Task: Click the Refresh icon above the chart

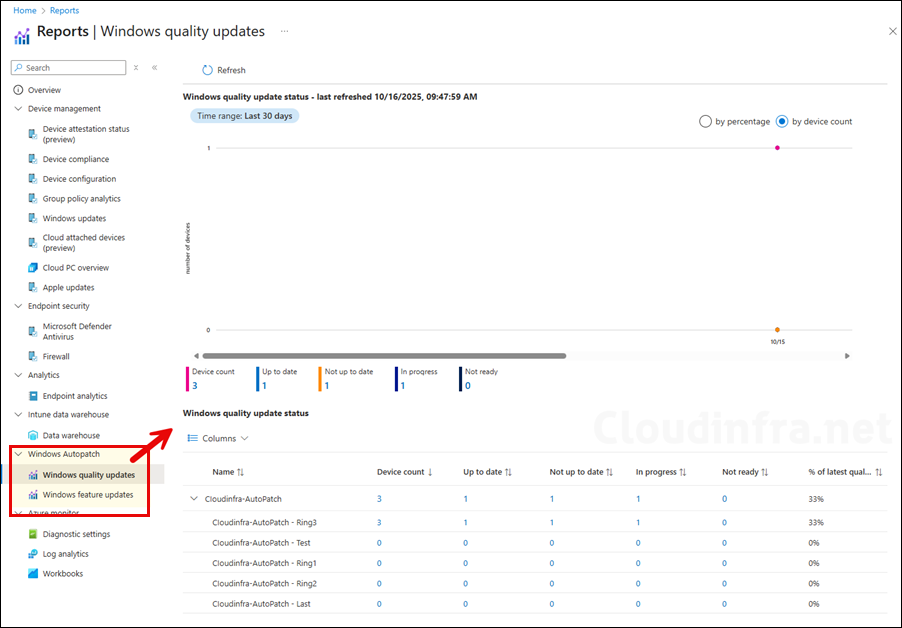Action: pos(207,70)
